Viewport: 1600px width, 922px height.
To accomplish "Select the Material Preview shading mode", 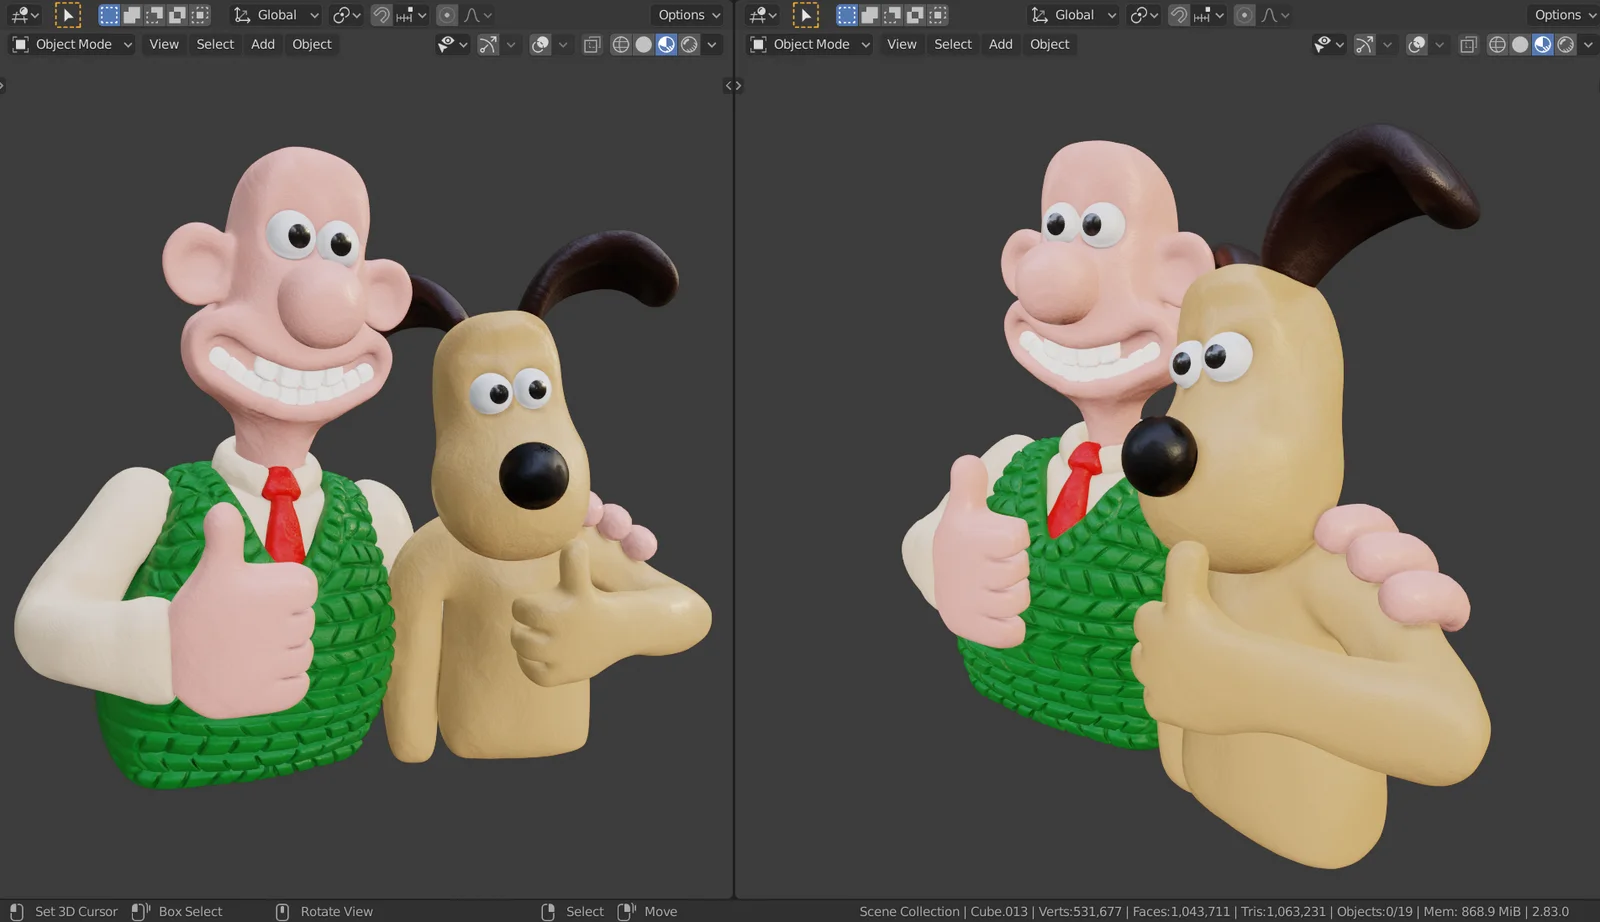I will tap(666, 44).
